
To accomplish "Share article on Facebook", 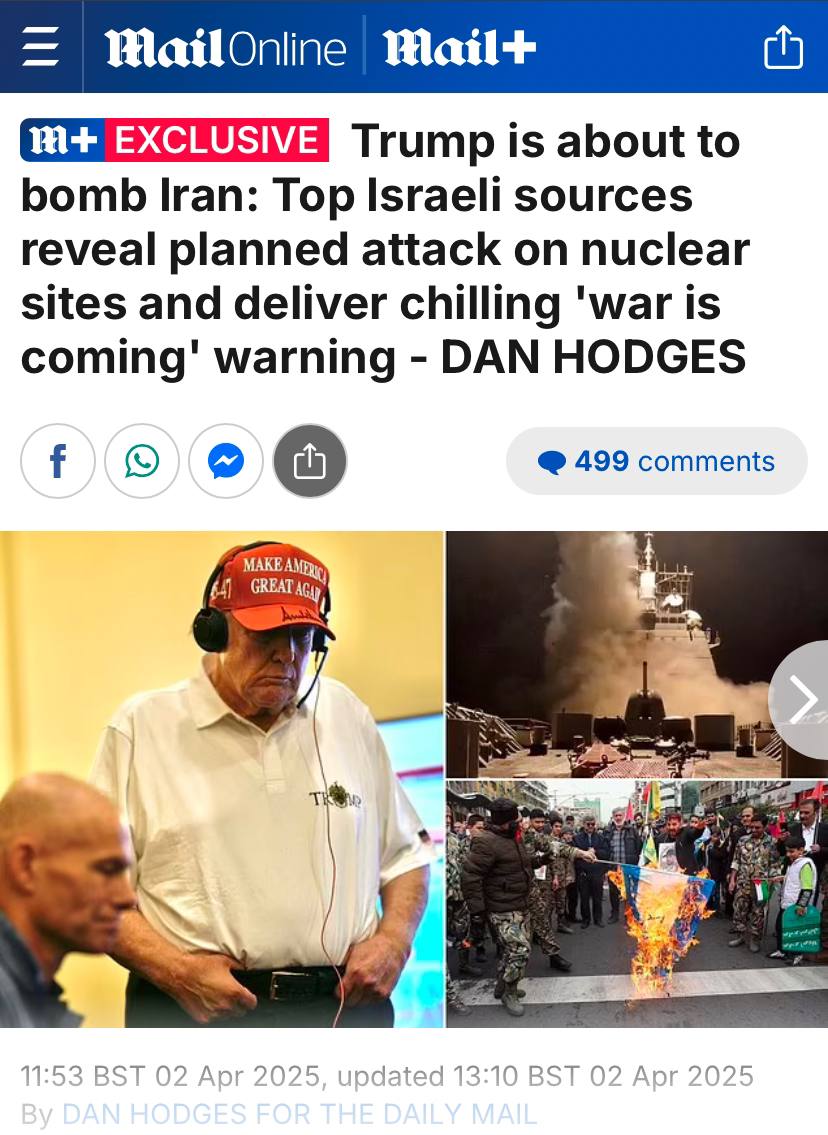I will [x=58, y=461].
